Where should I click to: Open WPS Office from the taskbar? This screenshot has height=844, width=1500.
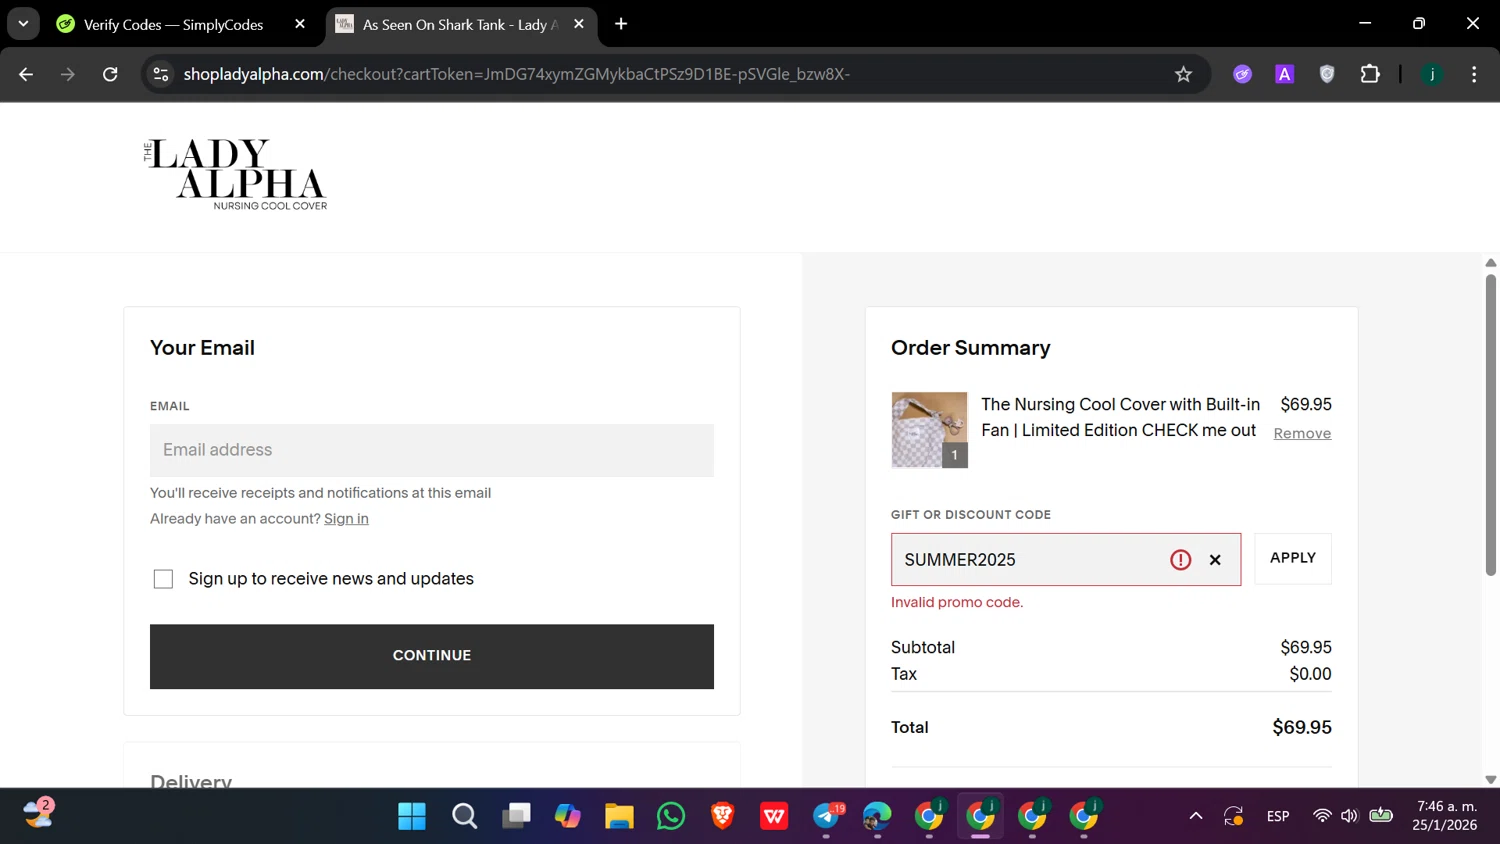pos(774,817)
